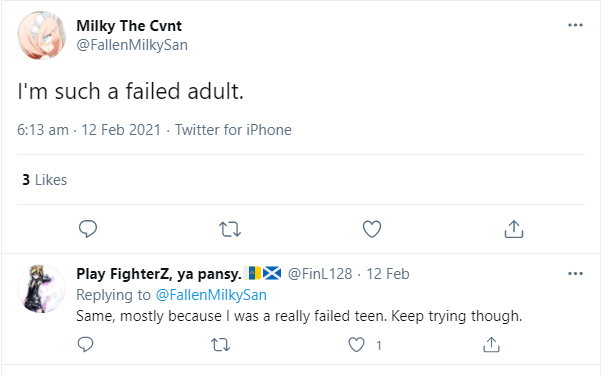
Task: Click the Twitter for iPhone source link
Action: coord(233,130)
